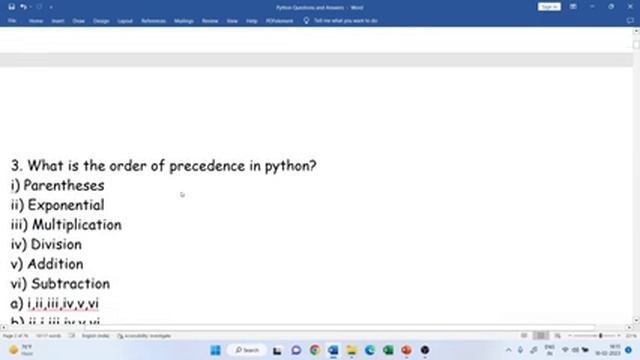640x360 pixels.
Task: Switch to Read Mode view icon
Action: [524, 336]
